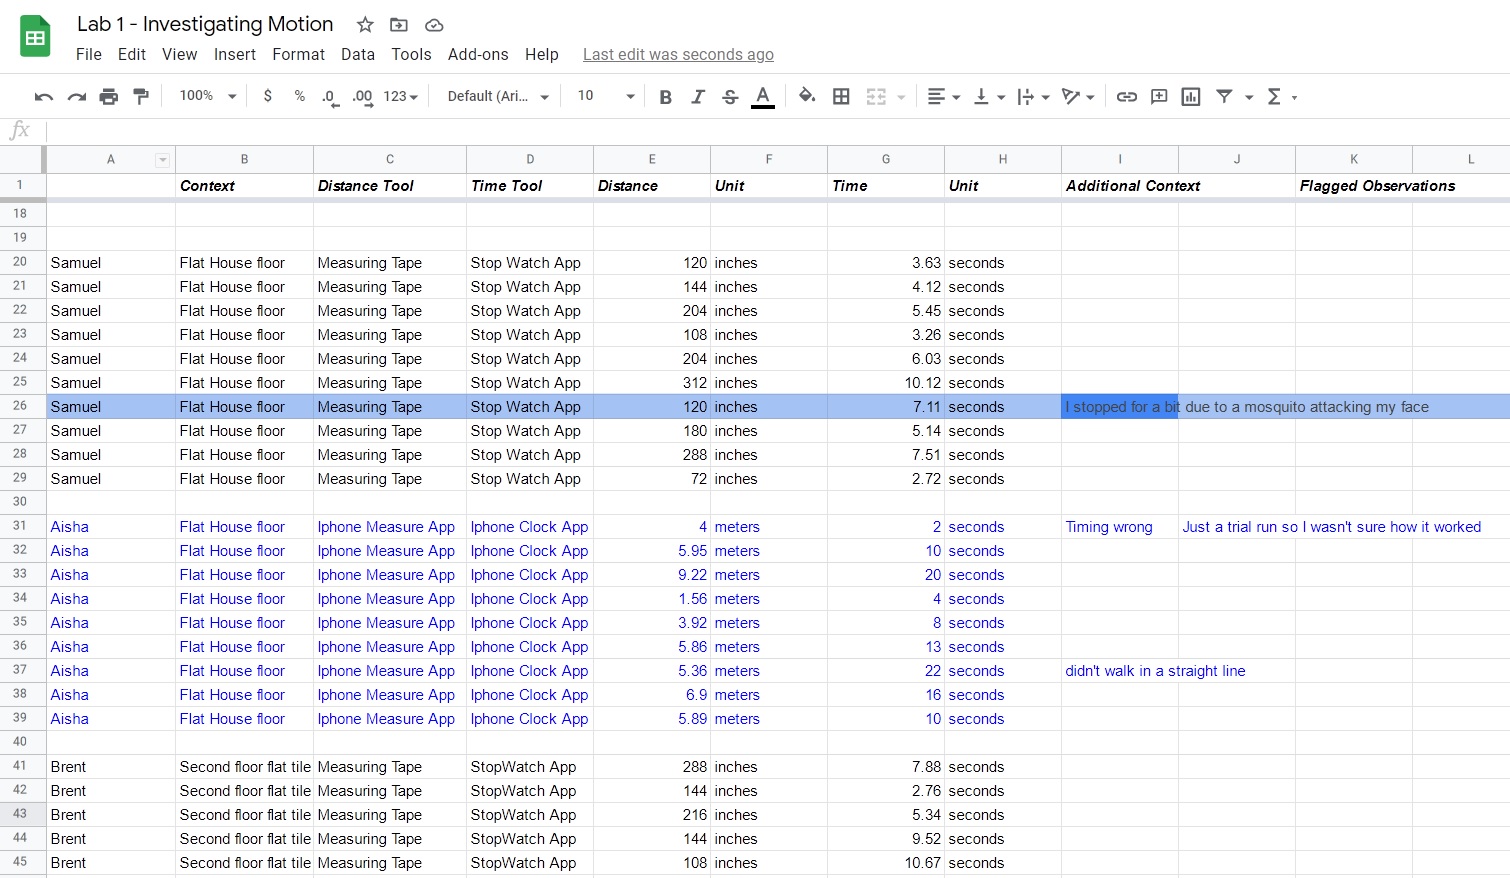This screenshot has height=878, width=1510.
Task: Format as currency with dollar icon
Action: coord(267,96)
